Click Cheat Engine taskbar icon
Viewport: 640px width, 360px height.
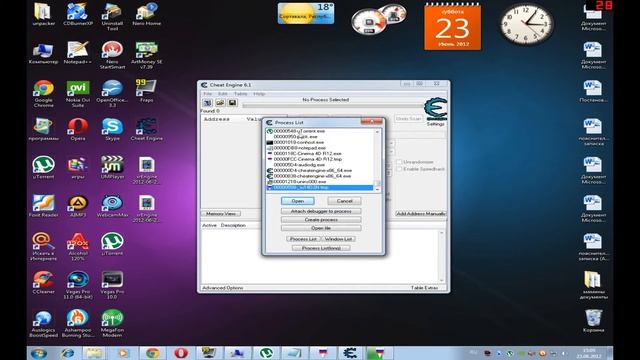pos(350,353)
